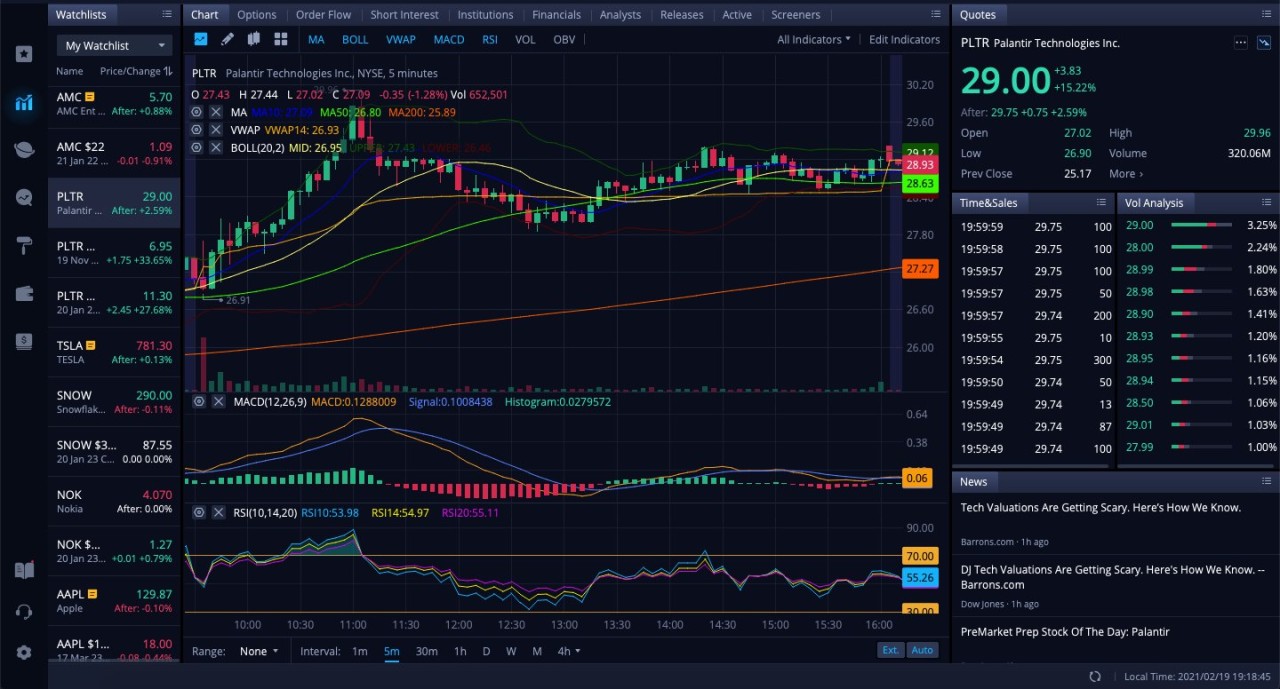The width and height of the screenshot is (1280, 689).
Task: Toggle the VOL indicator
Action: tap(525, 40)
